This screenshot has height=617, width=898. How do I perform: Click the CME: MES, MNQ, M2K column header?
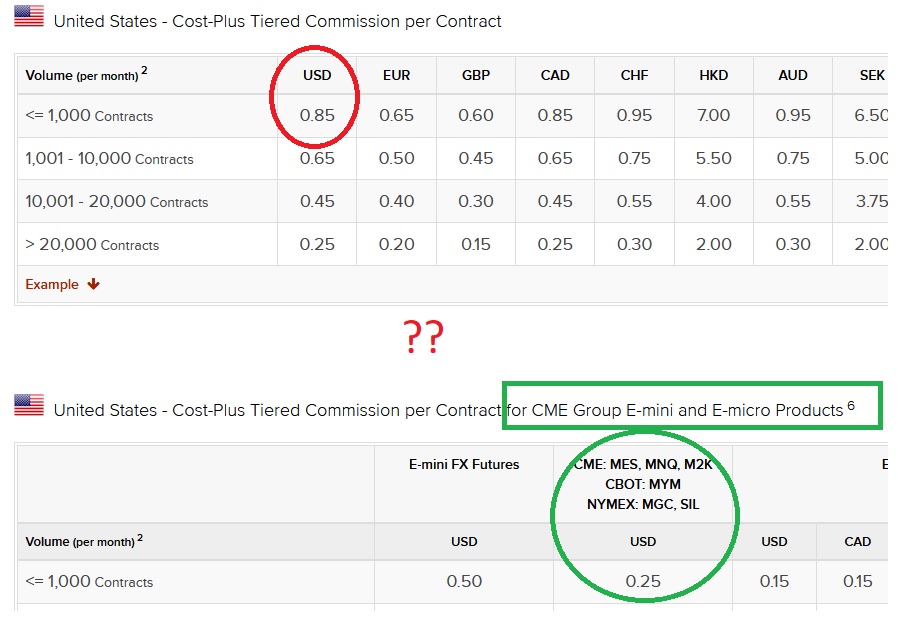tap(643, 465)
